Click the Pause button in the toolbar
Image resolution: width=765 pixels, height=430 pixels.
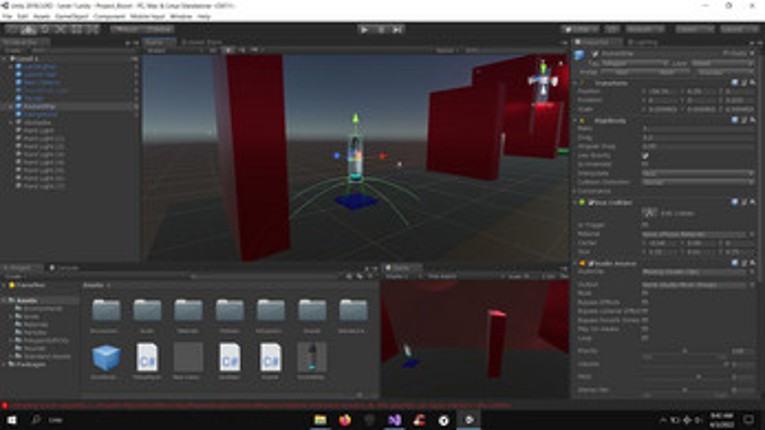pos(381,30)
